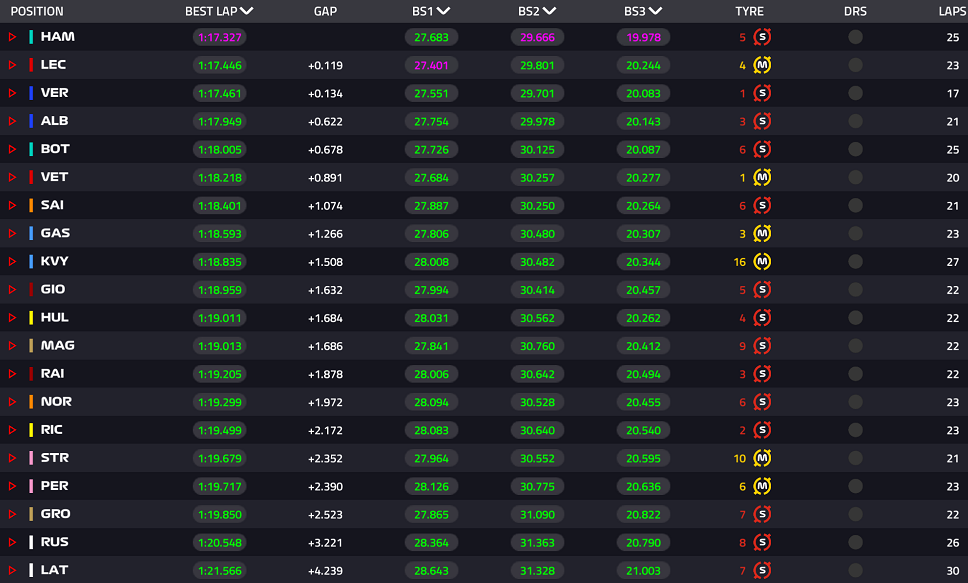Expand the LAT row arrow

pyautogui.click(x=12, y=571)
